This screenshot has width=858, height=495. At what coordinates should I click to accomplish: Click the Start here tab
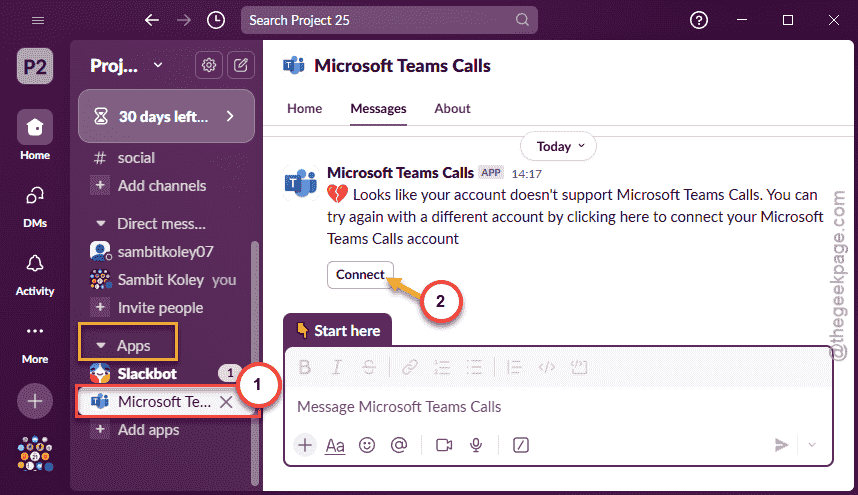tap(338, 330)
